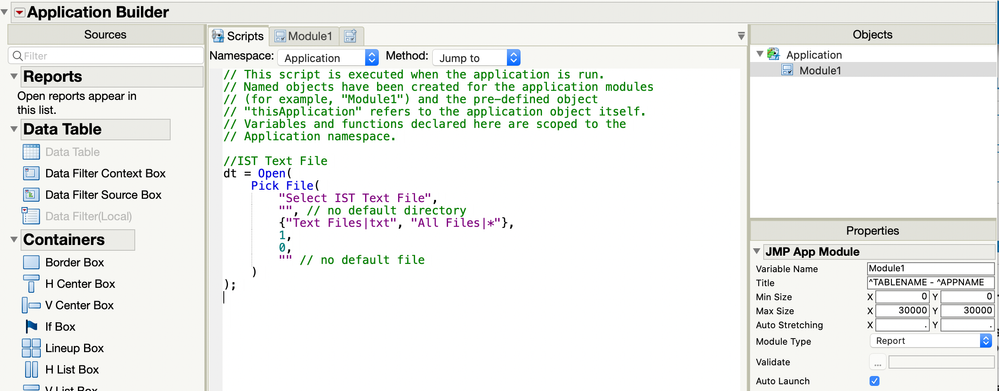Edit the Title field ^TABLENAME - ^APPNAME

point(931,283)
